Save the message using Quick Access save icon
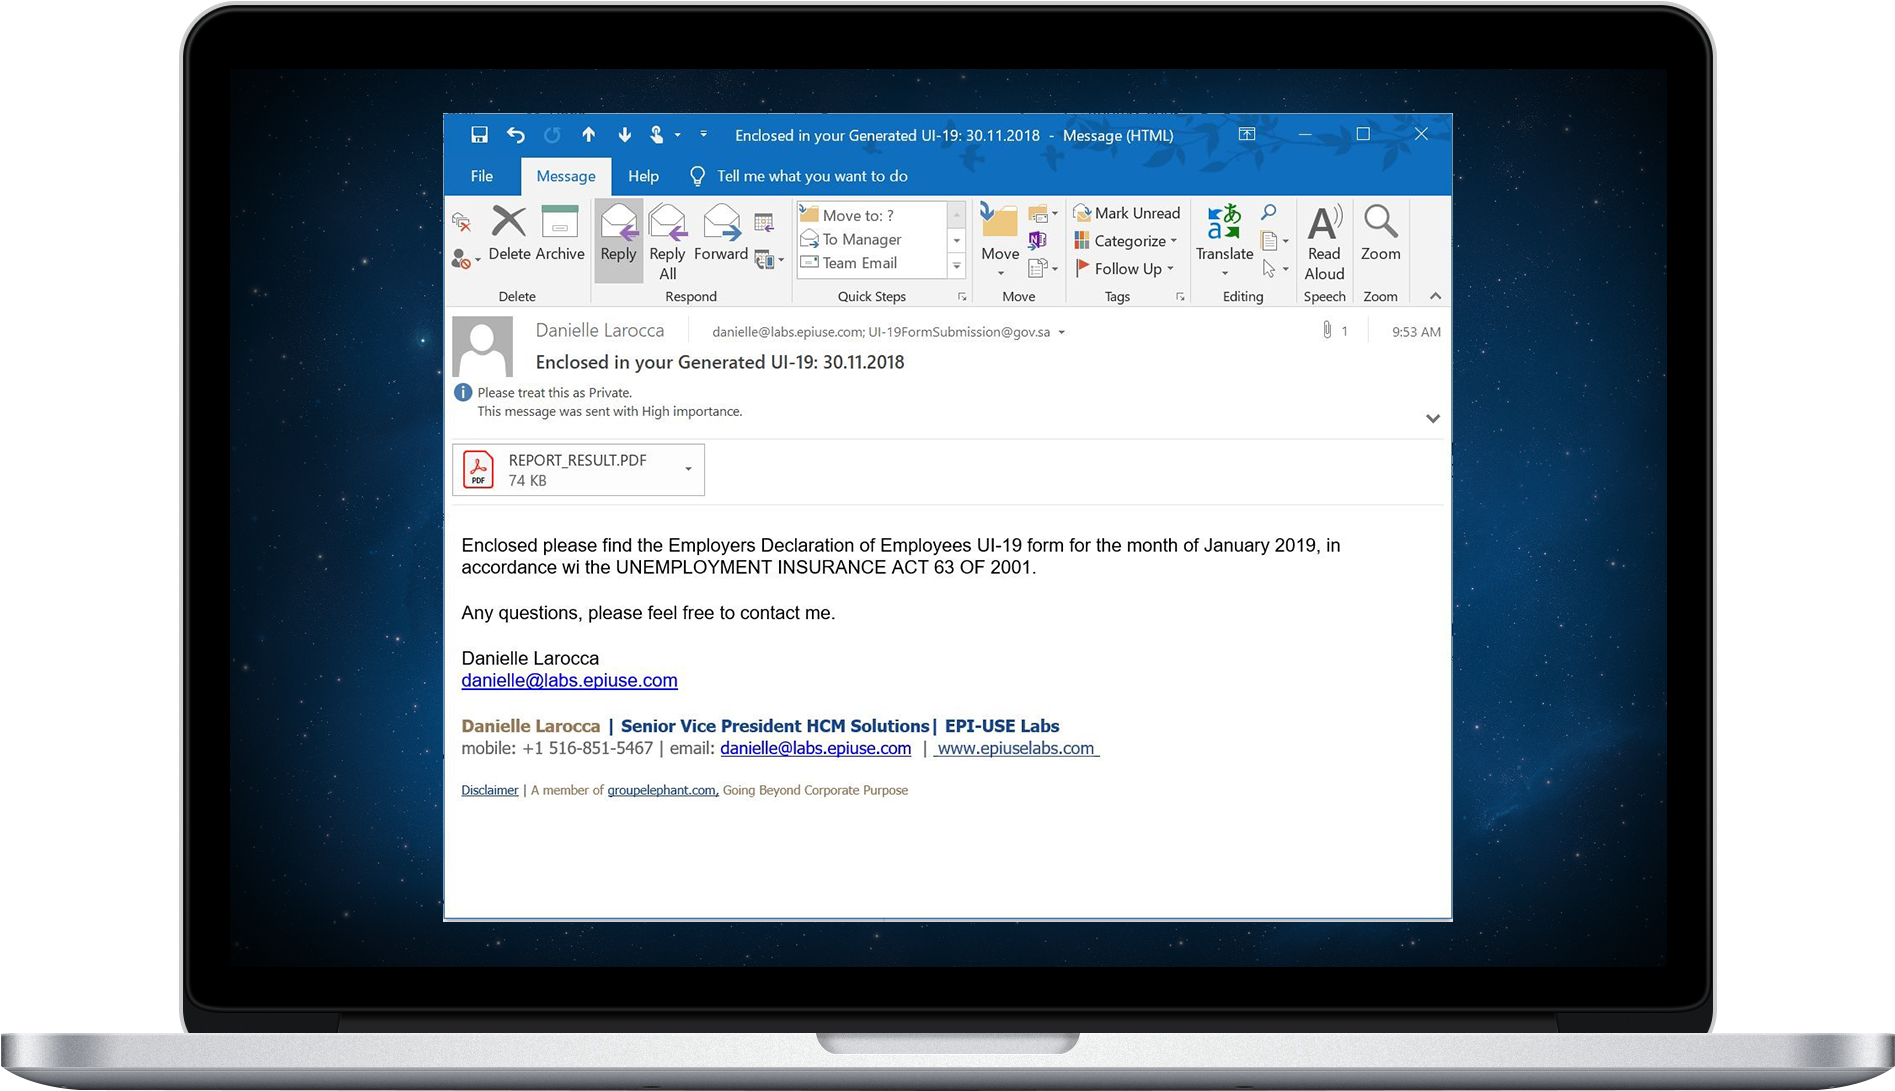The width and height of the screenshot is (1895, 1091). [479, 133]
